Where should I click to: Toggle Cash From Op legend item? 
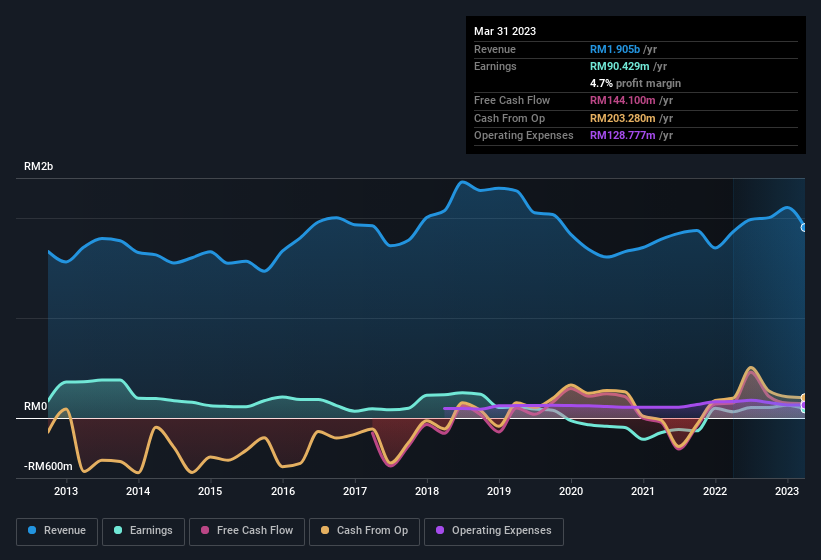coord(365,531)
